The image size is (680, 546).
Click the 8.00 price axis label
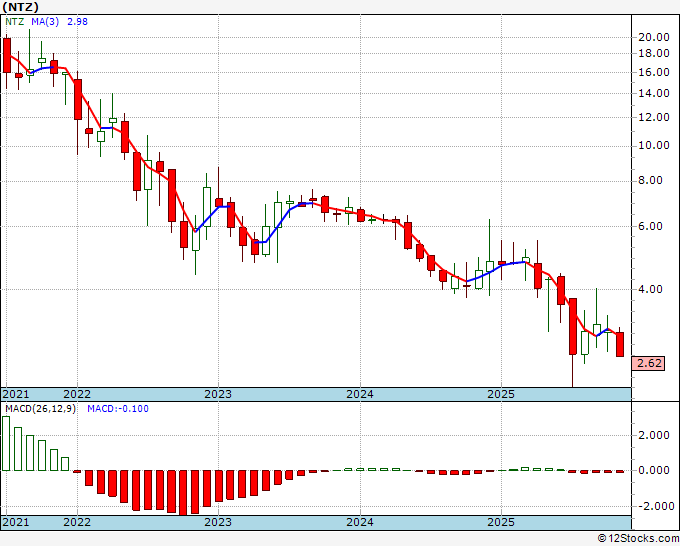[x=651, y=180]
